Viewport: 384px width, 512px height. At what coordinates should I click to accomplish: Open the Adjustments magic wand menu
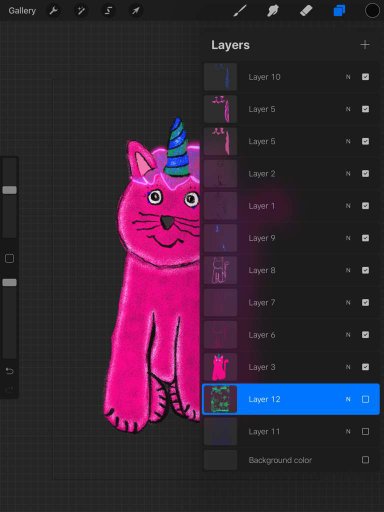[81, 11]
